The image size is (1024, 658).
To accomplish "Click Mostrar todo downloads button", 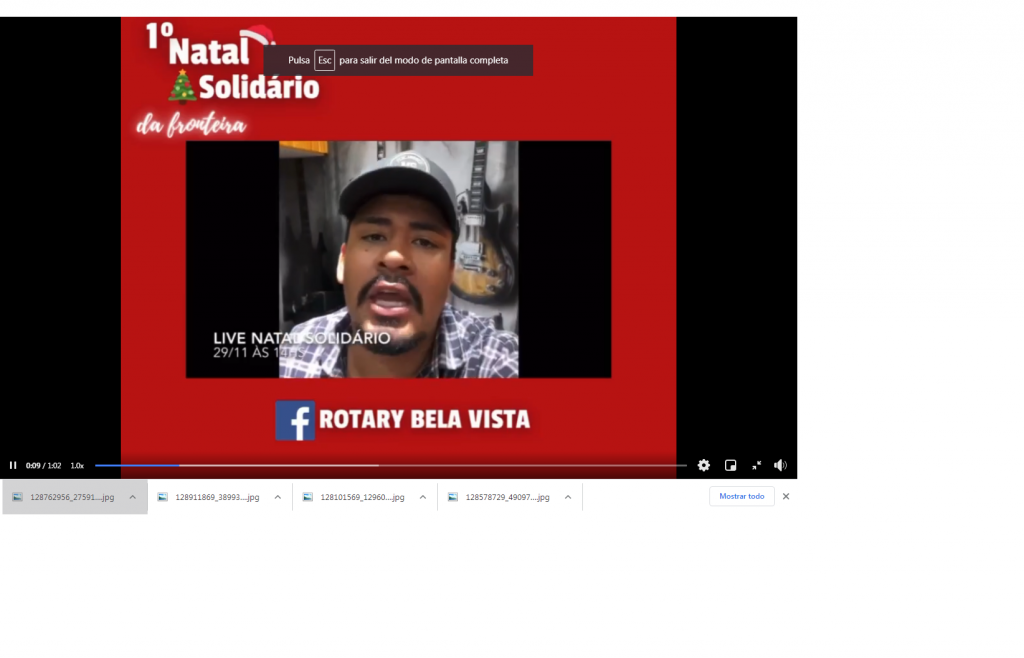I will (741, 496).
